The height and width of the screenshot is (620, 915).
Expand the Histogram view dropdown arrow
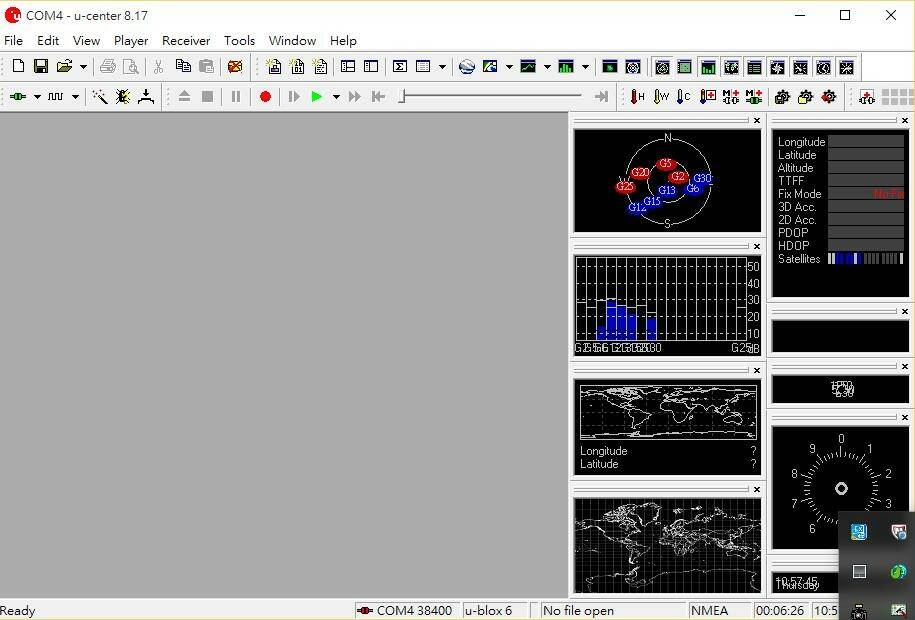pos(585,67)
